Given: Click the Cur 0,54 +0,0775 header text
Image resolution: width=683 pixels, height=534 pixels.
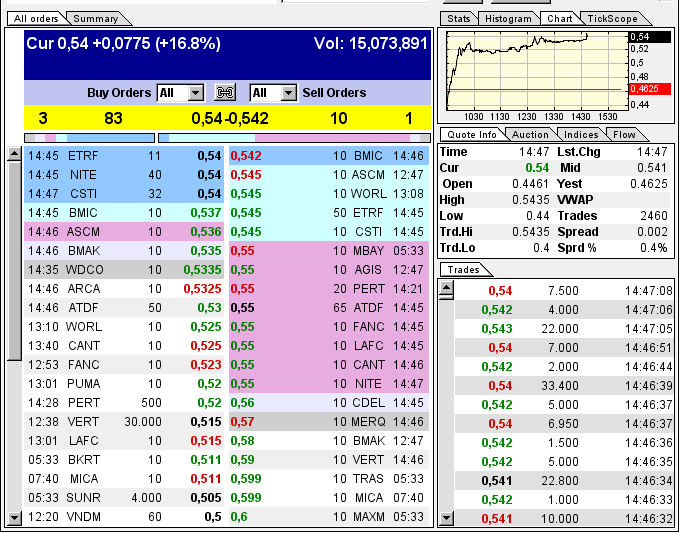Looking at the screenshot, I should point(123,44).
